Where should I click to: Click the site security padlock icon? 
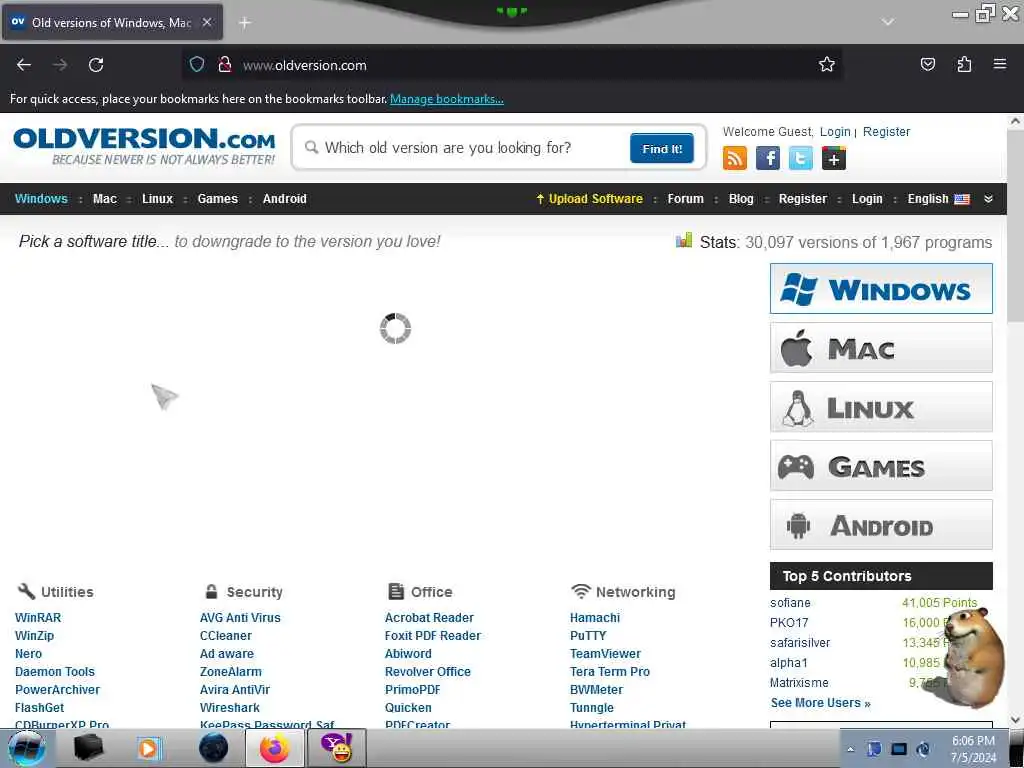225,64
